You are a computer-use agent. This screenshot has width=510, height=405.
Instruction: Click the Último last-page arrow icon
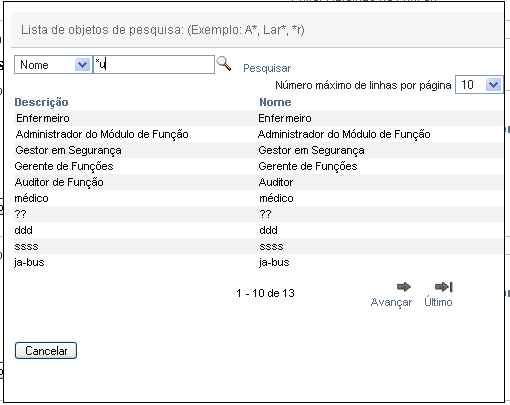tap(444, 287)
